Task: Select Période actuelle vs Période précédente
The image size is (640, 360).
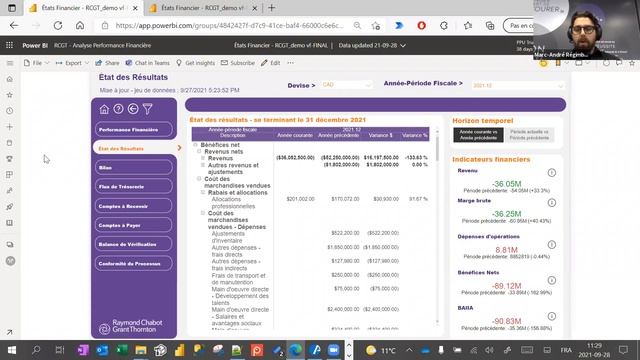Action: coord(529,135)
